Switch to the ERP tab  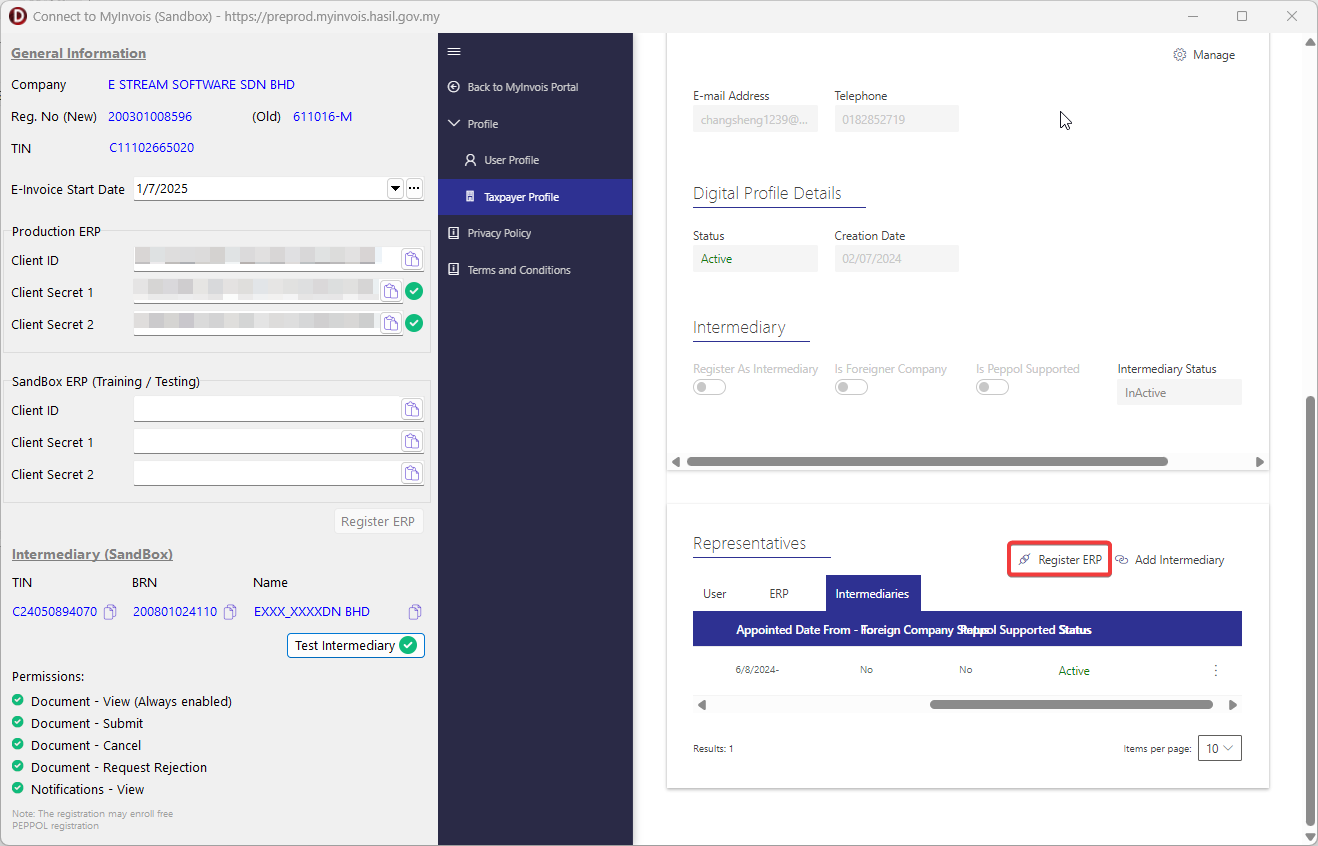pos(779,594)
